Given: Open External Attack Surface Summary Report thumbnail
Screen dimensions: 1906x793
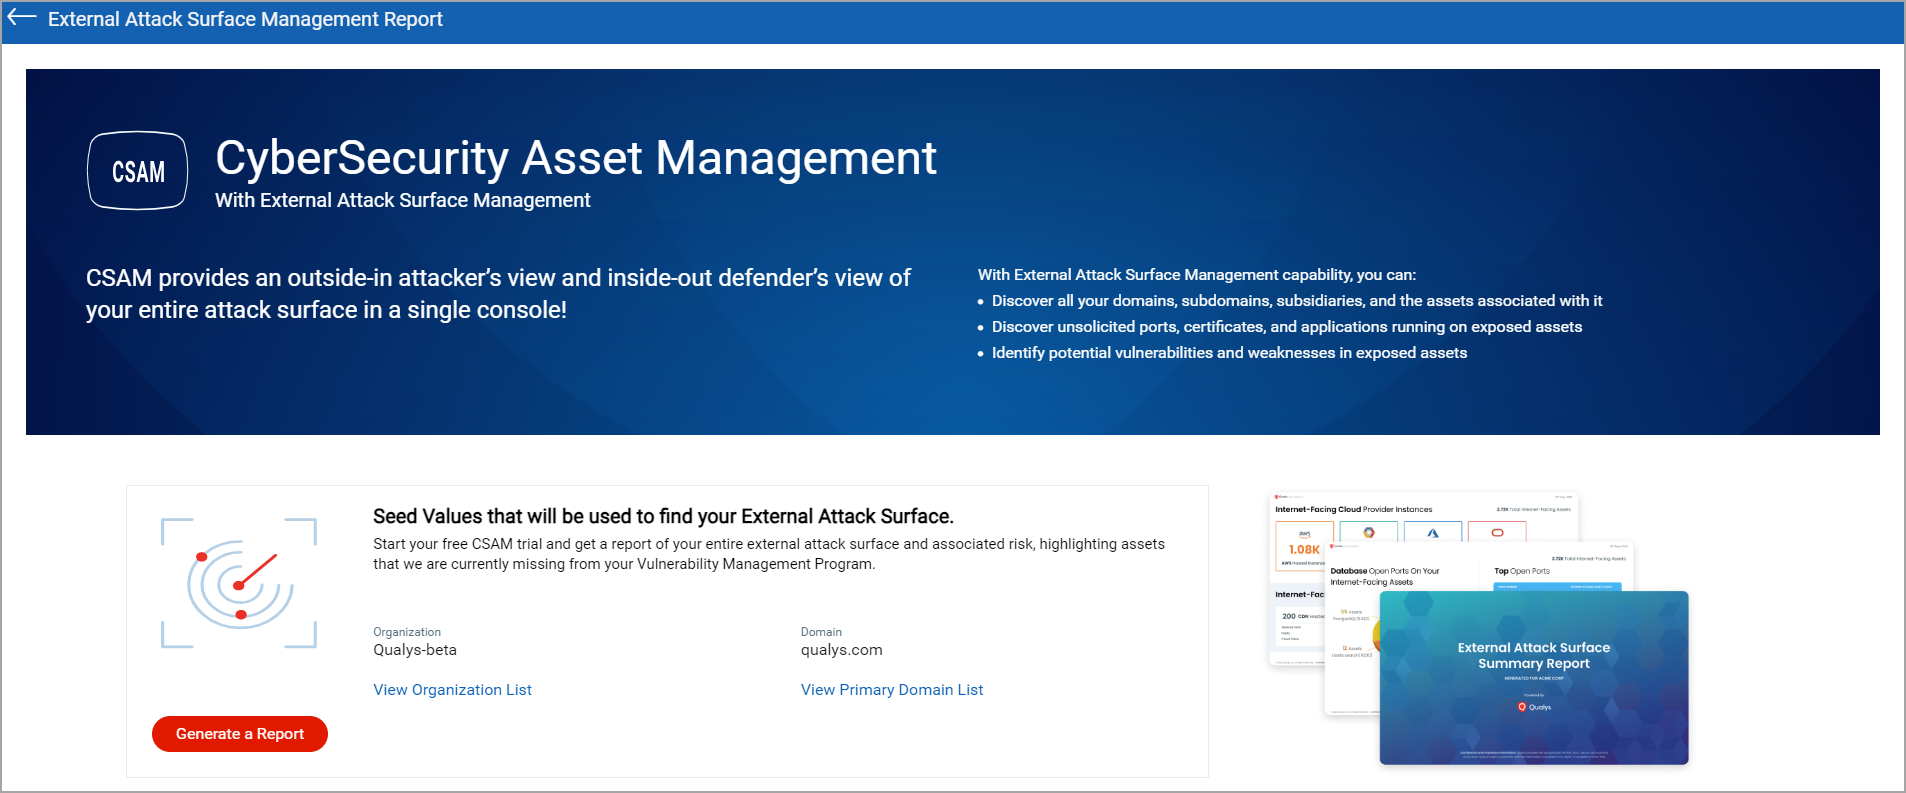Looking at the screenshot, I should pos(1534,678).
